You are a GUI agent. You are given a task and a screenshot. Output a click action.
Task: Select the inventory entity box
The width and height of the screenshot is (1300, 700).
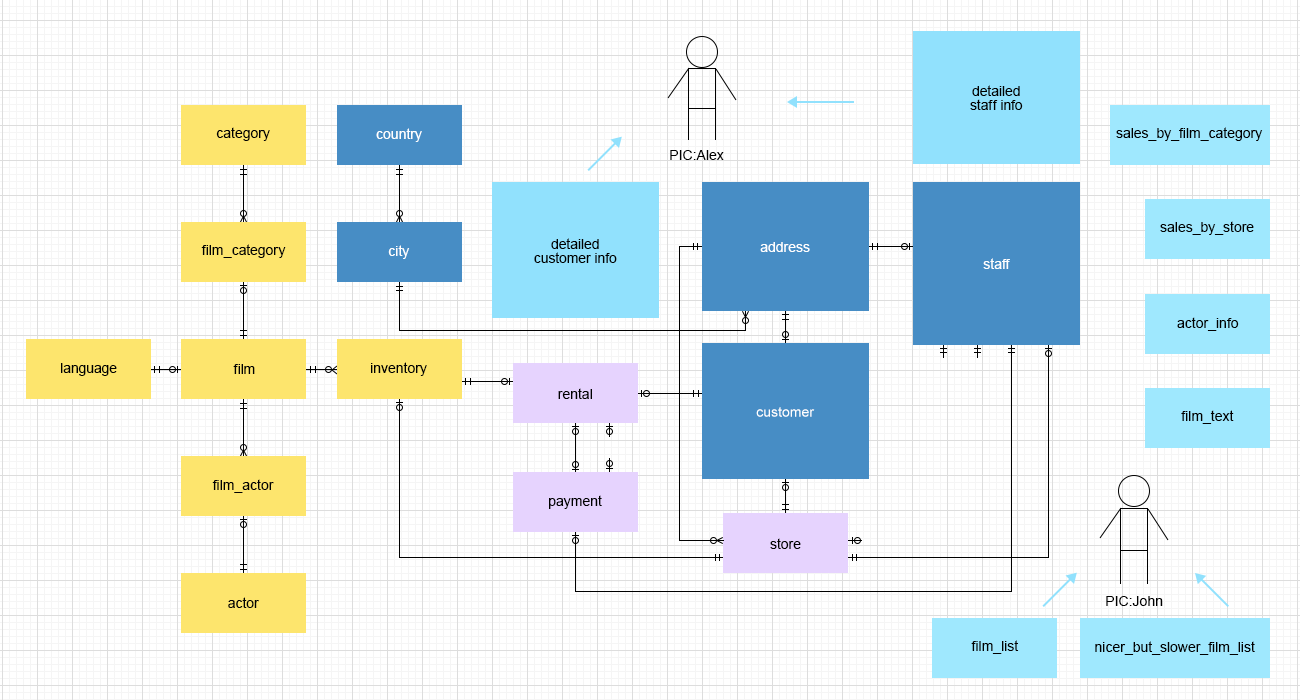click(399, 369)
